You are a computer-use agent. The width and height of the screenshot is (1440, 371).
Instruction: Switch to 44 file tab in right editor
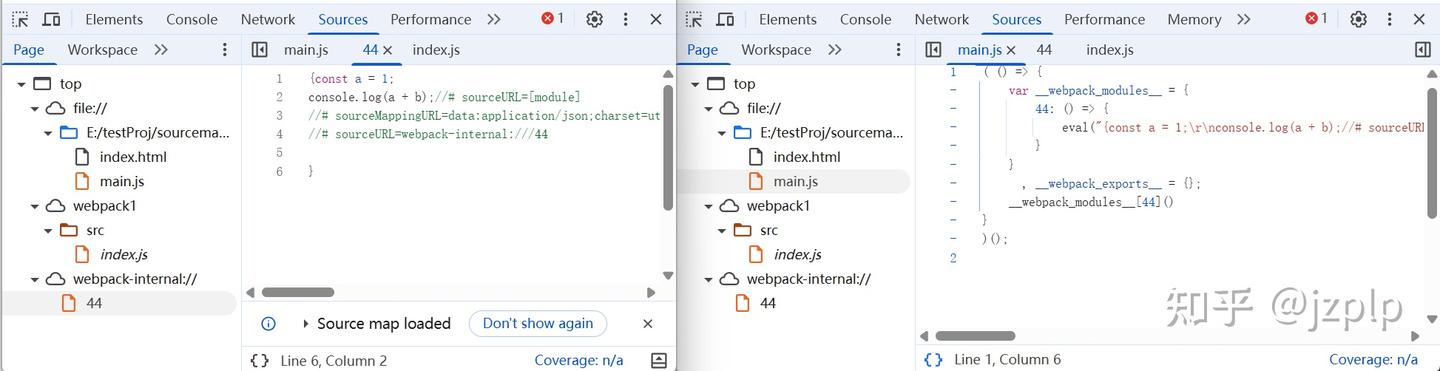coord(1044,50)
